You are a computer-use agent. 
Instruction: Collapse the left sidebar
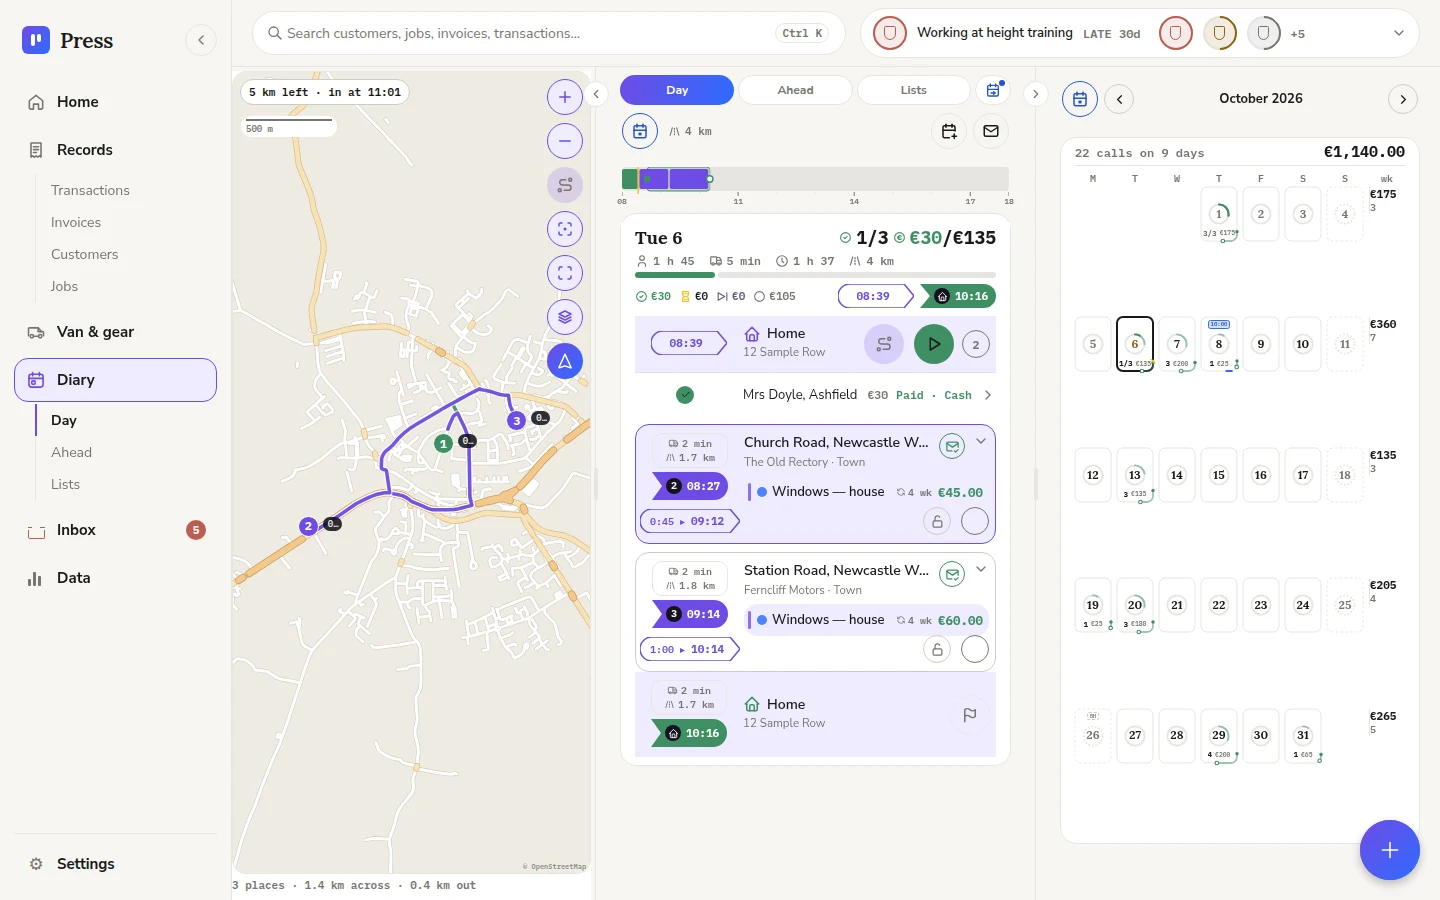[x=201, y=40]
